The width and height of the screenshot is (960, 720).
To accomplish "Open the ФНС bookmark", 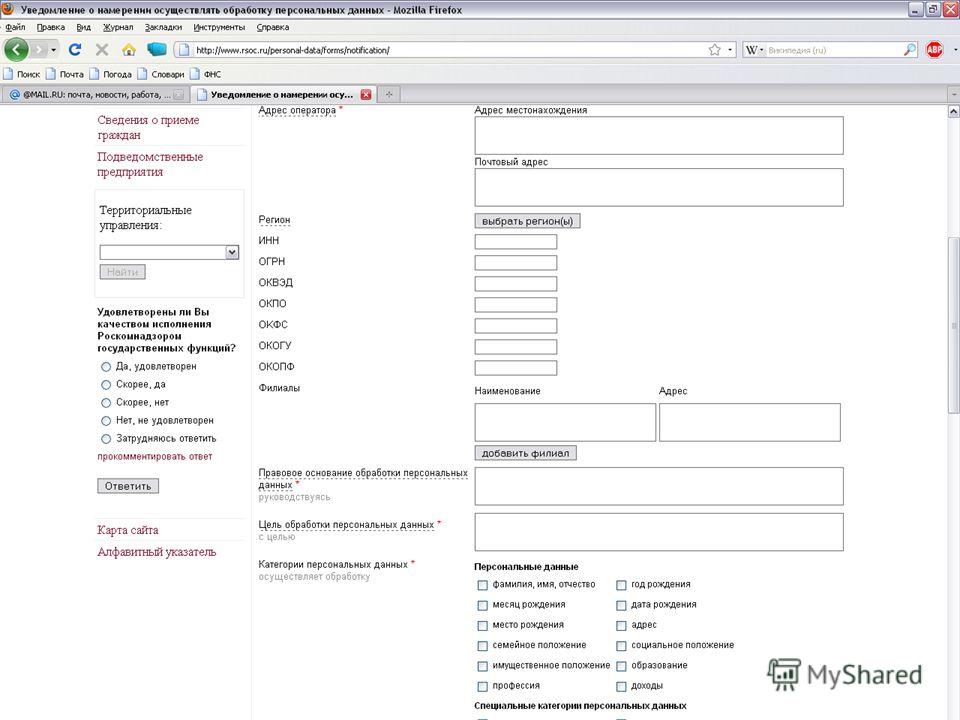I will [206, 74].
